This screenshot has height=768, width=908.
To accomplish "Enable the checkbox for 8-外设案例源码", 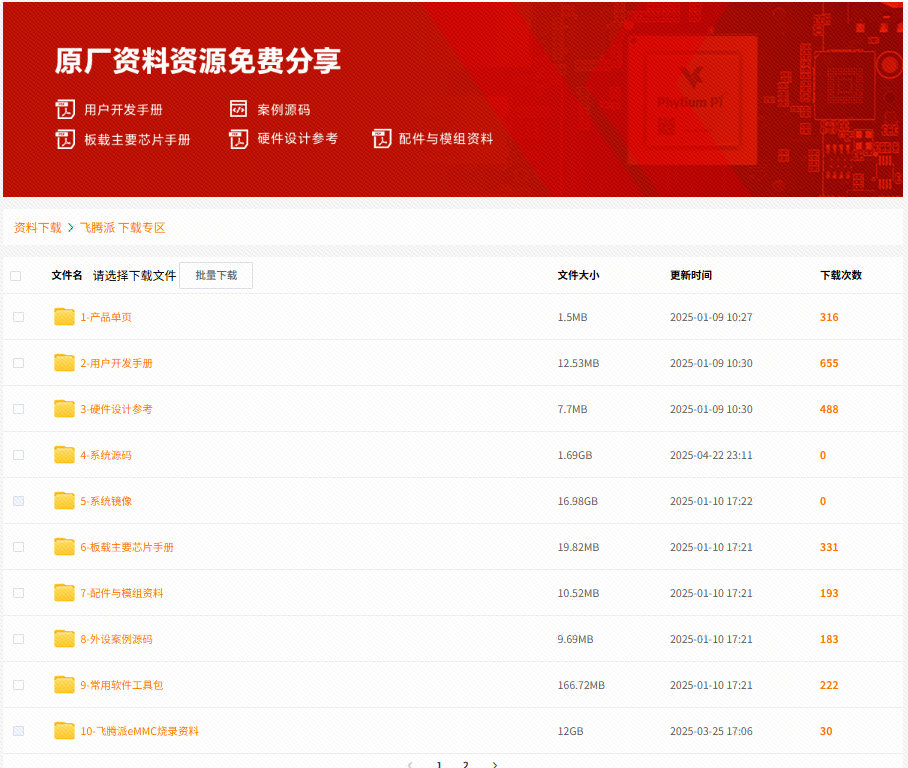I will pyautogui.click(x=19, y=639).
